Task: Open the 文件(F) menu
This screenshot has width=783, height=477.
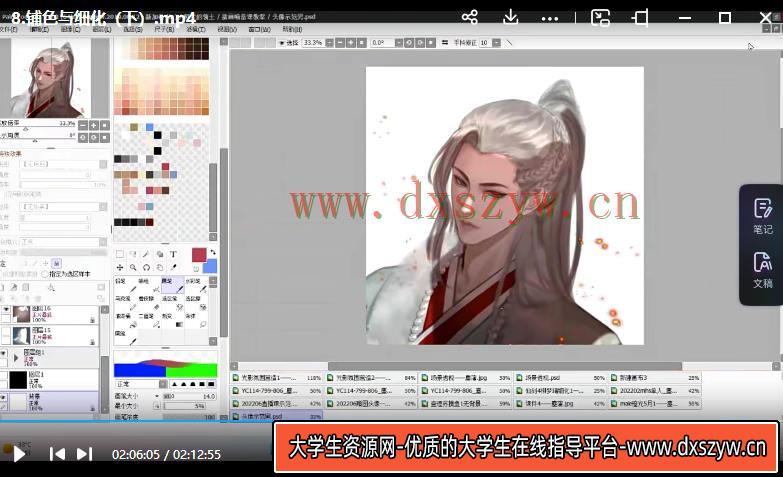Action: point(8,29)
